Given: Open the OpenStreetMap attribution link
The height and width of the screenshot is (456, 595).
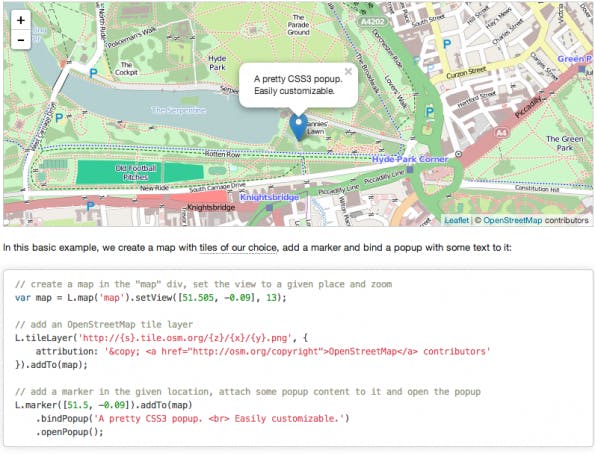Looking at the screenshot, I should (512, 220).
